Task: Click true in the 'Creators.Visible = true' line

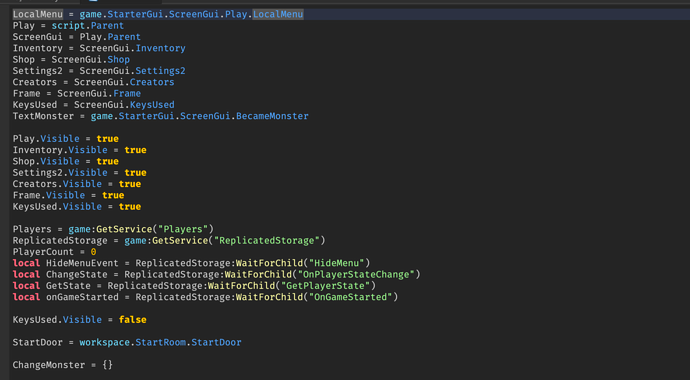Action: coord(130,184)
